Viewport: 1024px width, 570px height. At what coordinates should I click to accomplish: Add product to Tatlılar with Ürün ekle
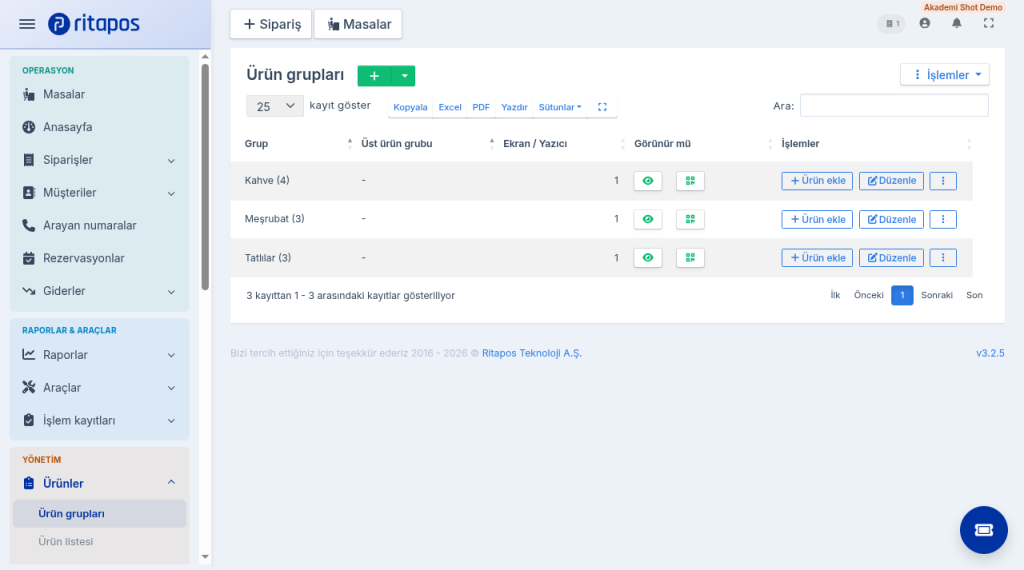tap(817, 258)
